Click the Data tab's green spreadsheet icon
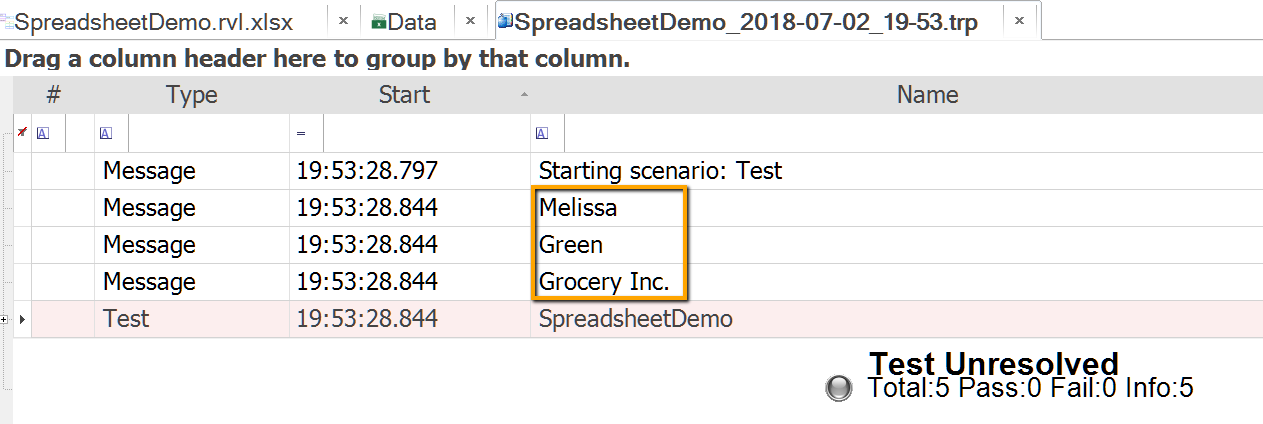Image resolution: width=1263 pixels, height=424 pixels. click(x=378, y=21)
